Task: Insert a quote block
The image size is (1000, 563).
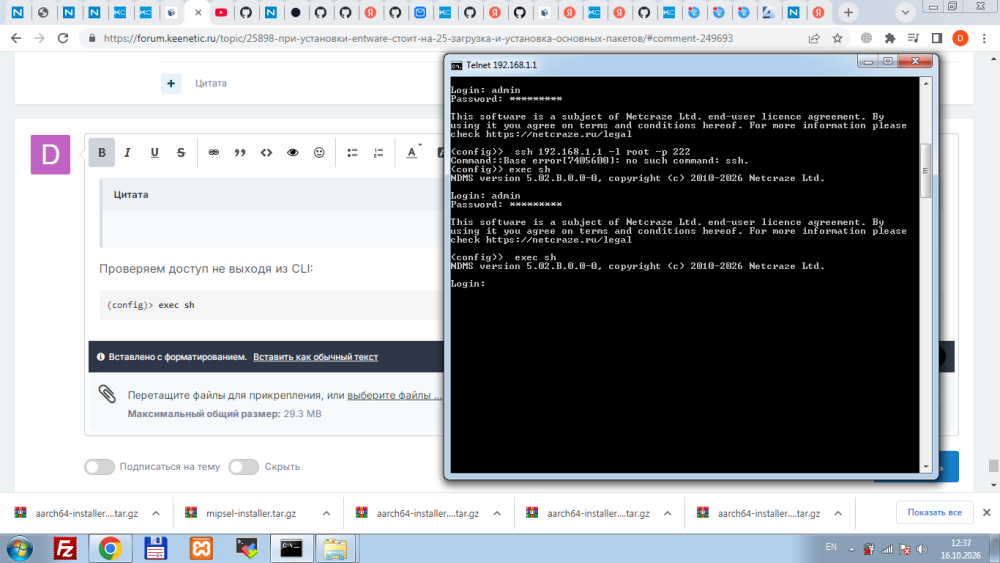Action: coord(240,152)
